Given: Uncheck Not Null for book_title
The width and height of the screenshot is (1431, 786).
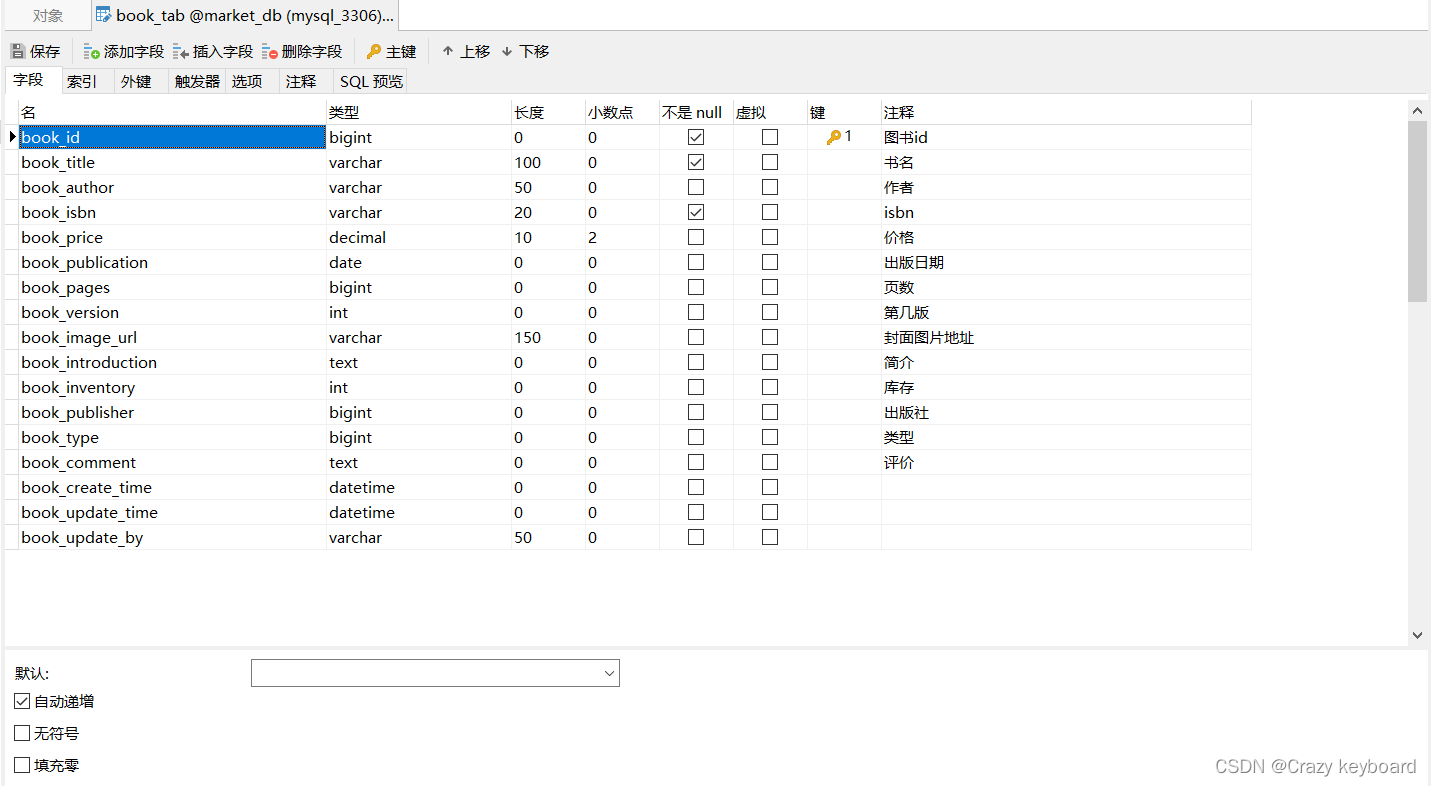Looking at the screenshot, I should point(696,162).
